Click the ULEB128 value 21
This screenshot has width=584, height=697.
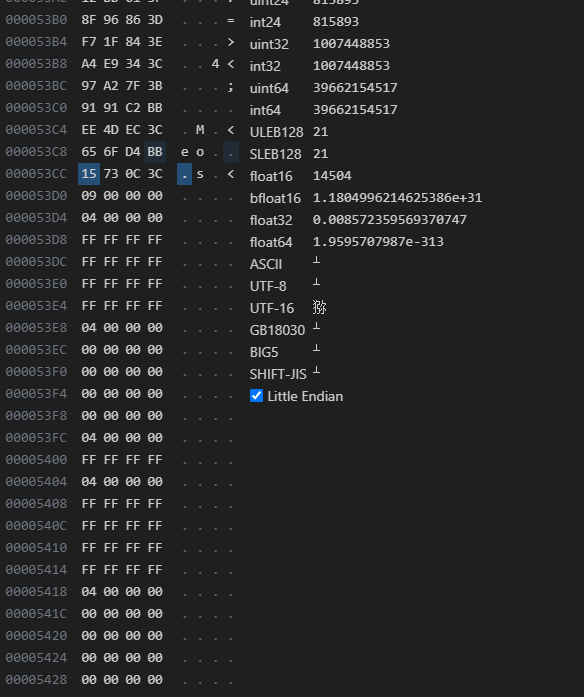320,132
